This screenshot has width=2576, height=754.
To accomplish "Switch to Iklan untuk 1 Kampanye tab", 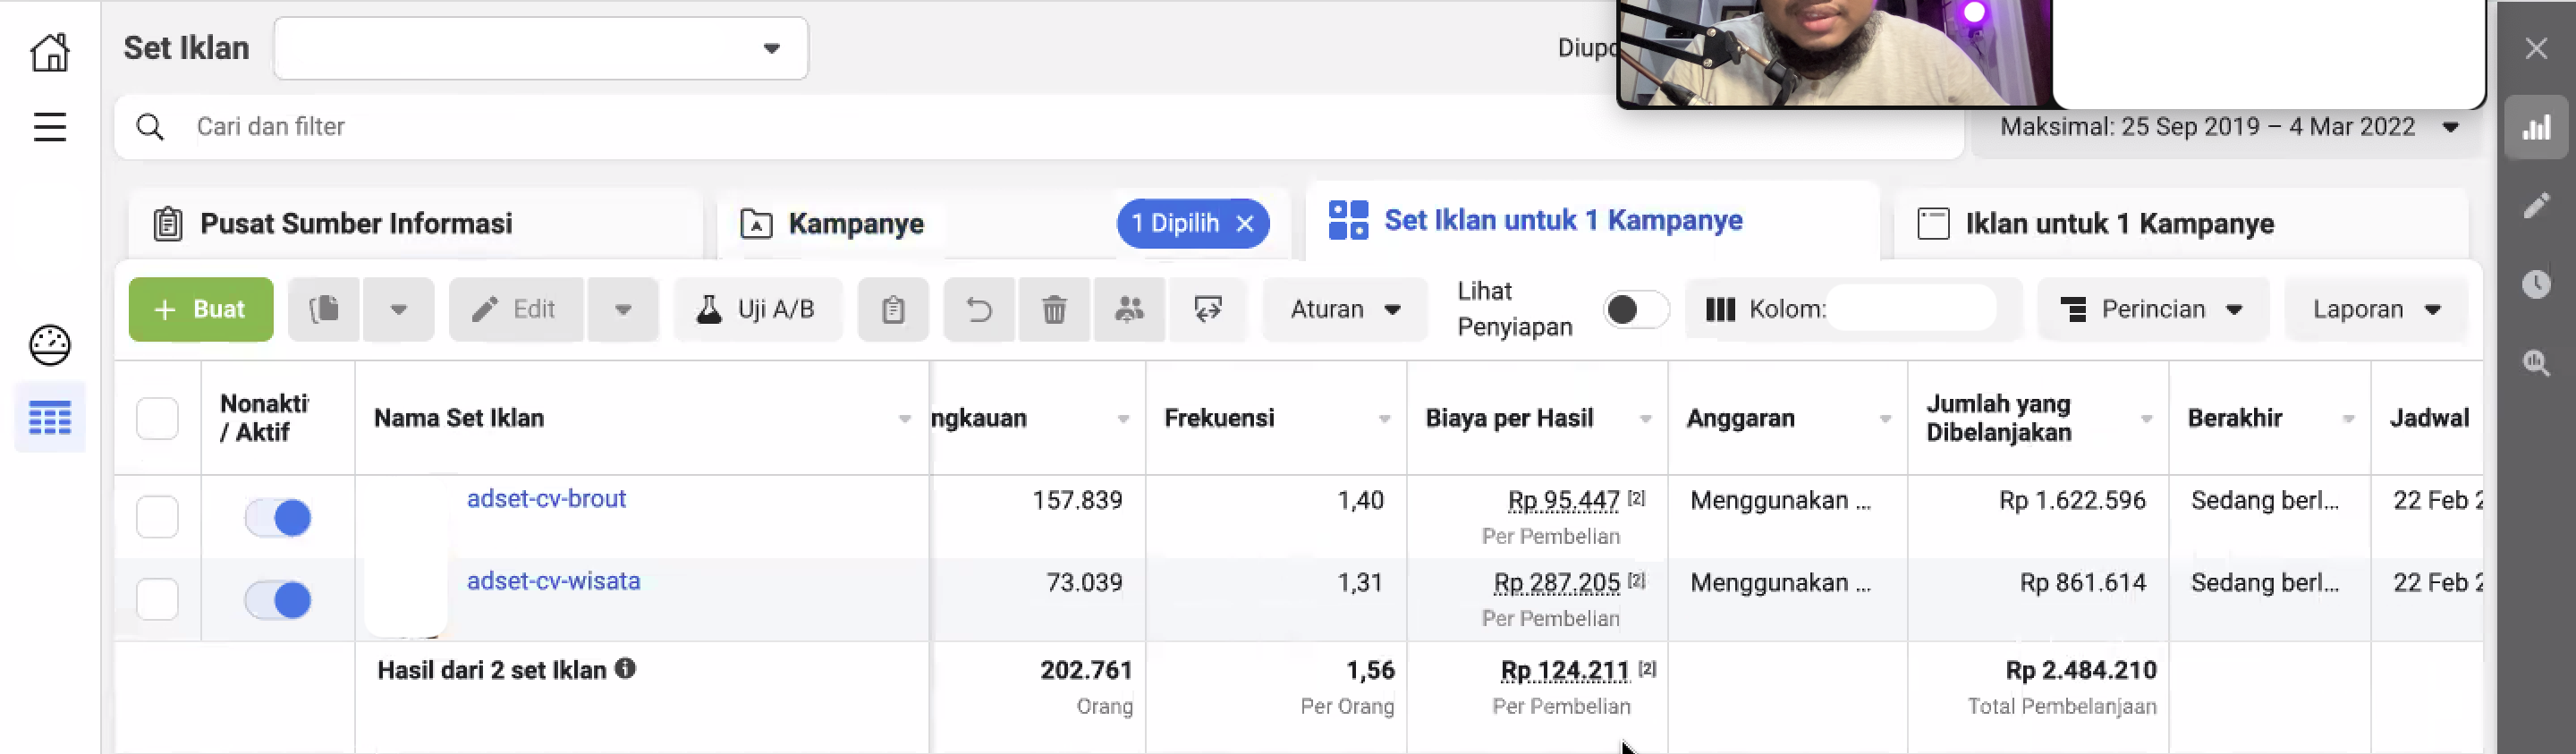I will point(2119,224).
